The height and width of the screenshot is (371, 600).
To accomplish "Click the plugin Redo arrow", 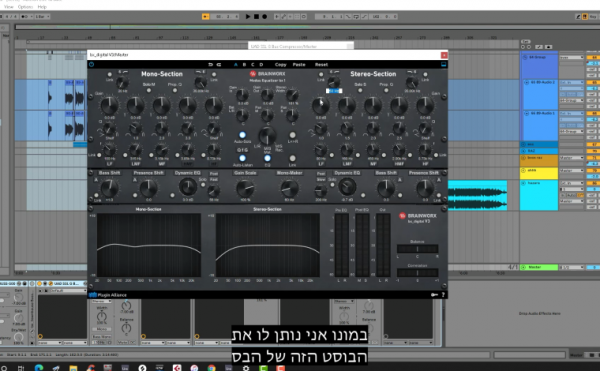I will coord(219,65).
